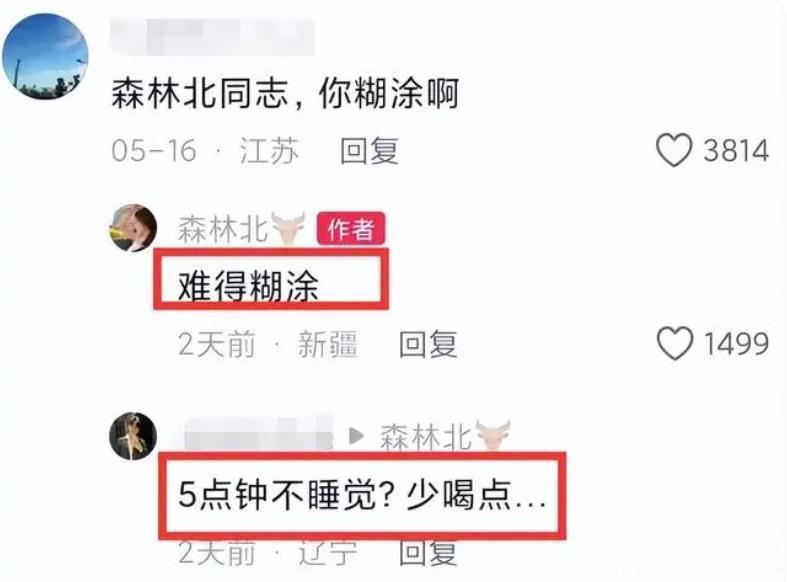Open 森林北 author avatar
The width and height of the screenshot is (787, 582).
click(x=133, y=228)
